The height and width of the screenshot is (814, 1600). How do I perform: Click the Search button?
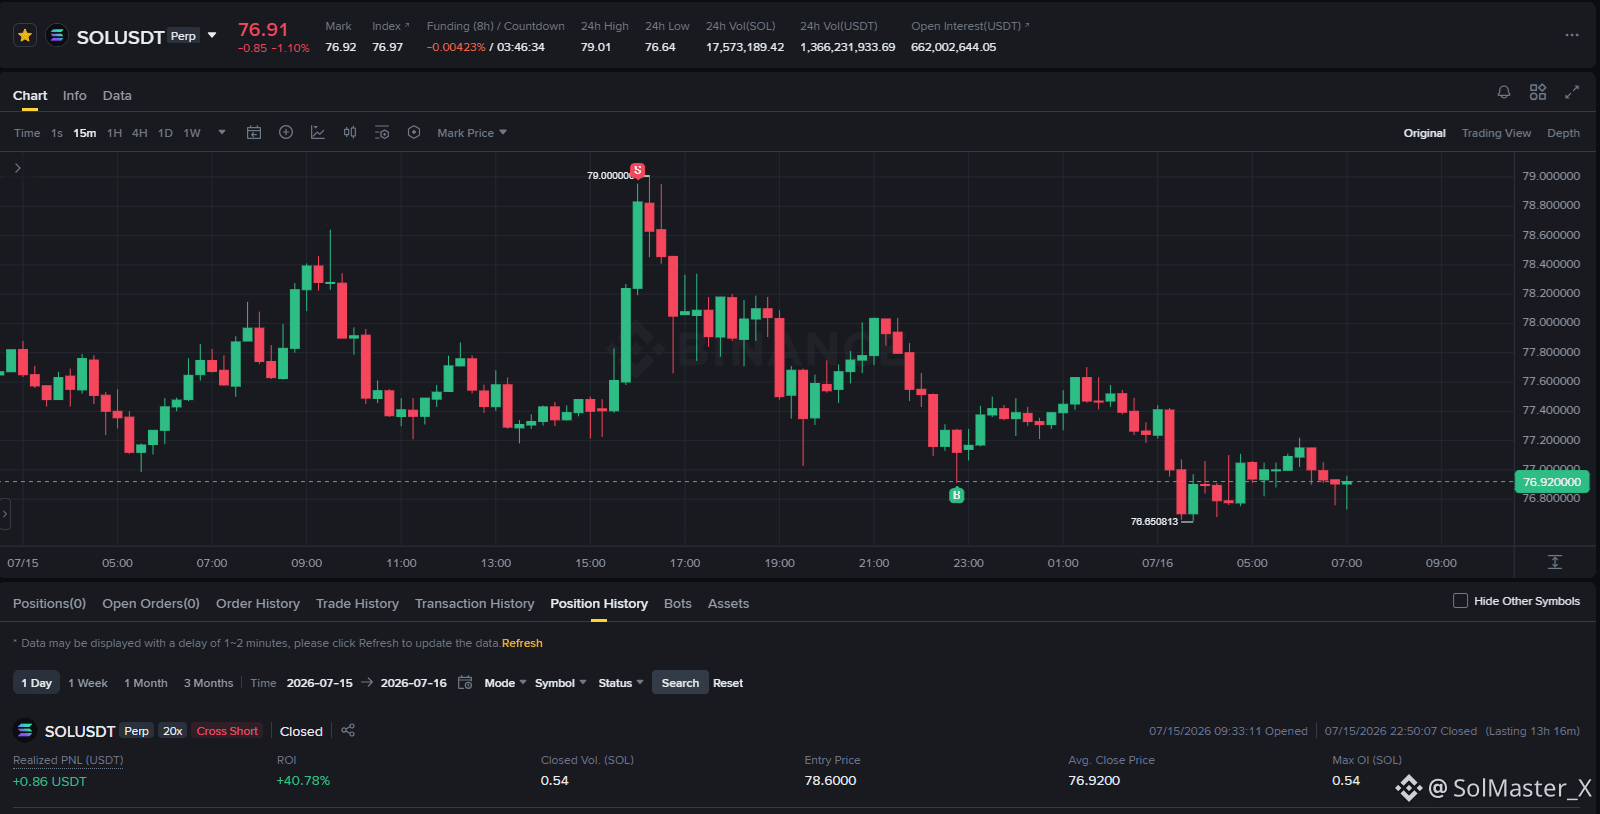pyautogui.click(x=680, y=683)
